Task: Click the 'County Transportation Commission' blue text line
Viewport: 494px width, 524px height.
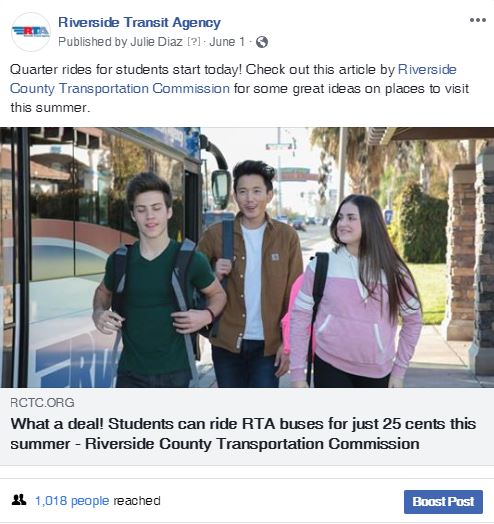Action: coord(120,89)
